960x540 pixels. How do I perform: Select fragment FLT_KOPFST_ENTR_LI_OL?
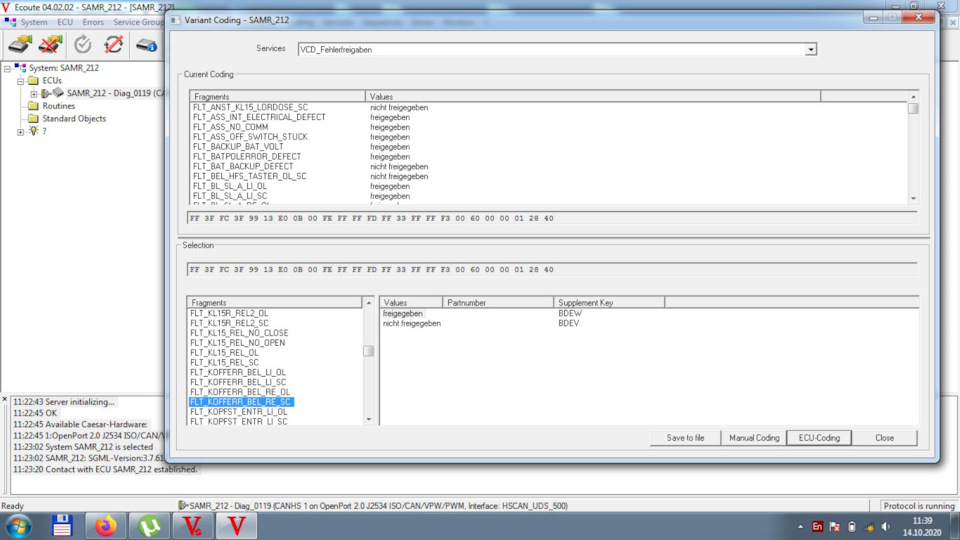click(238, 412)
